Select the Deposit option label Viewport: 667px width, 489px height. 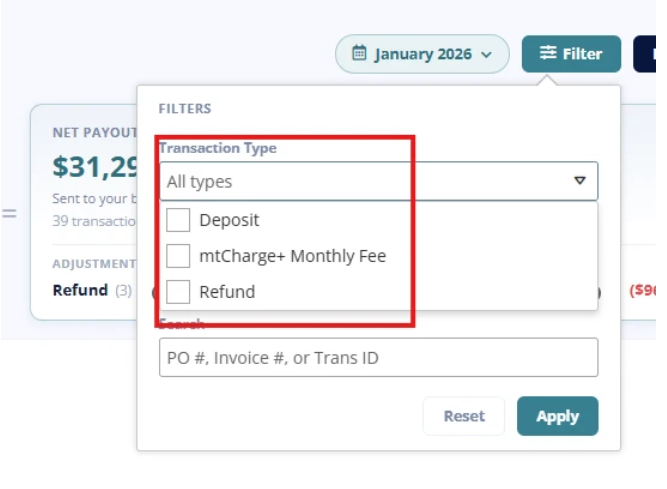pyautogui.click(x=229, y=220)
